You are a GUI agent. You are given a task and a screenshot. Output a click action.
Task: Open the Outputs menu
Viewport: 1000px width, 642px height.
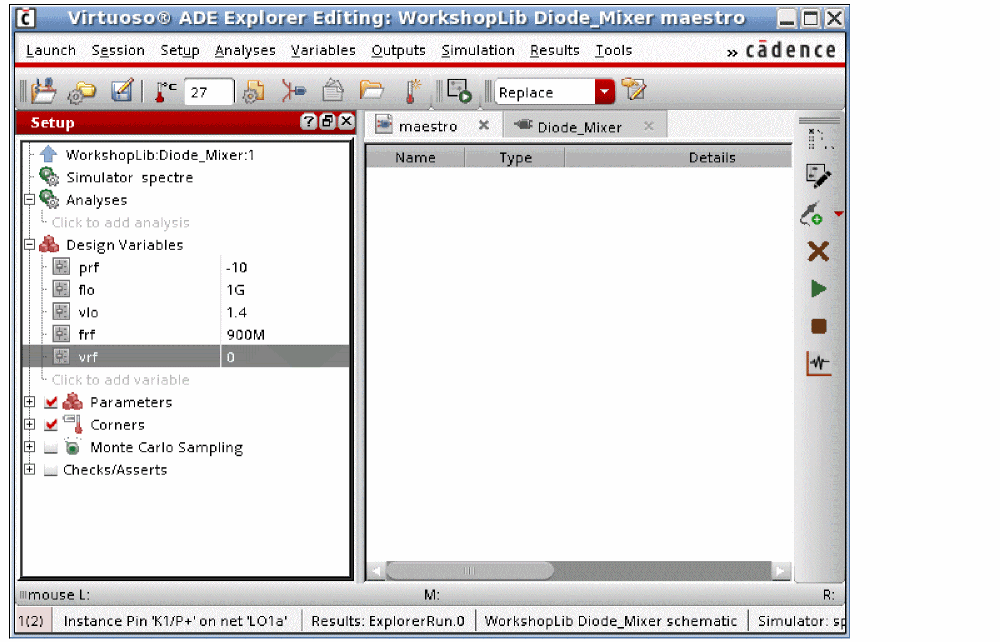pos(399,50)
